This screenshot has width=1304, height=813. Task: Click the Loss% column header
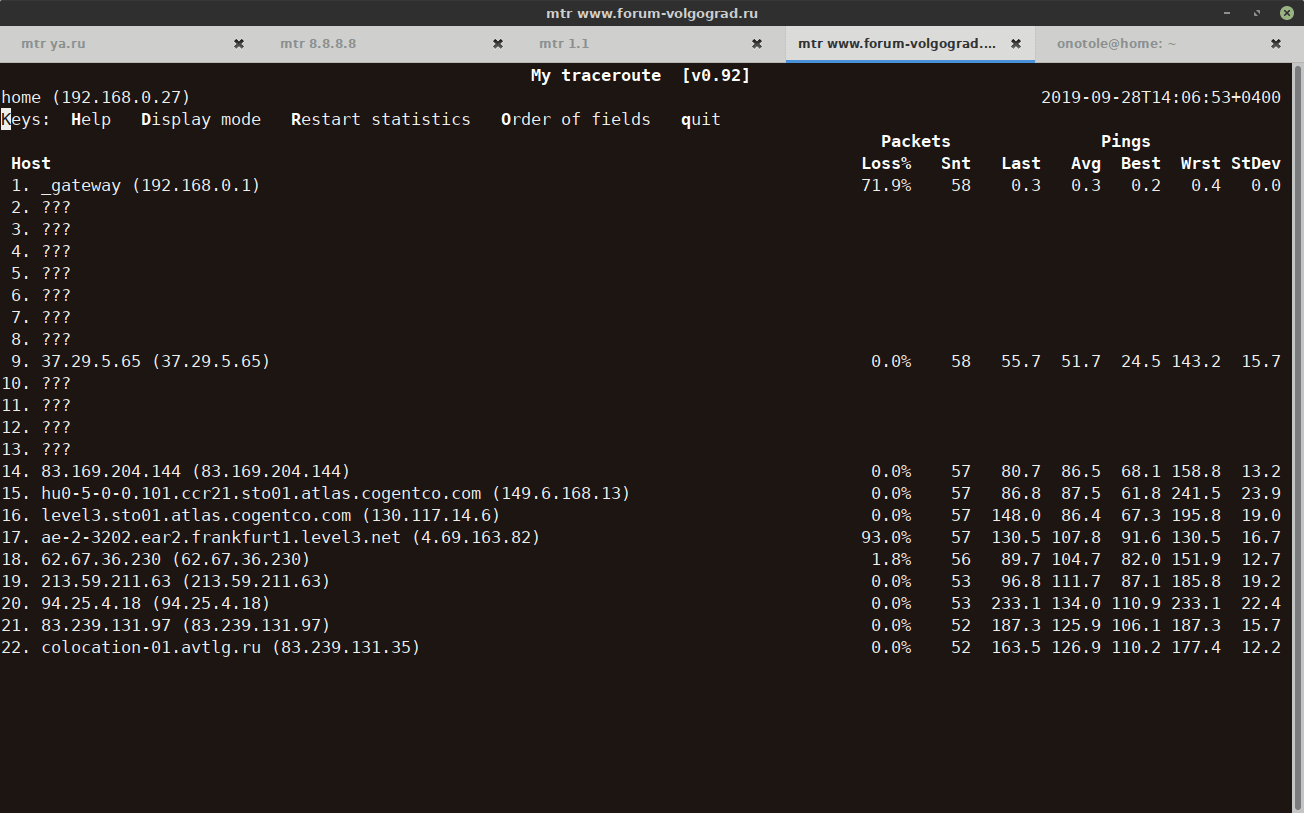(886, 163)
